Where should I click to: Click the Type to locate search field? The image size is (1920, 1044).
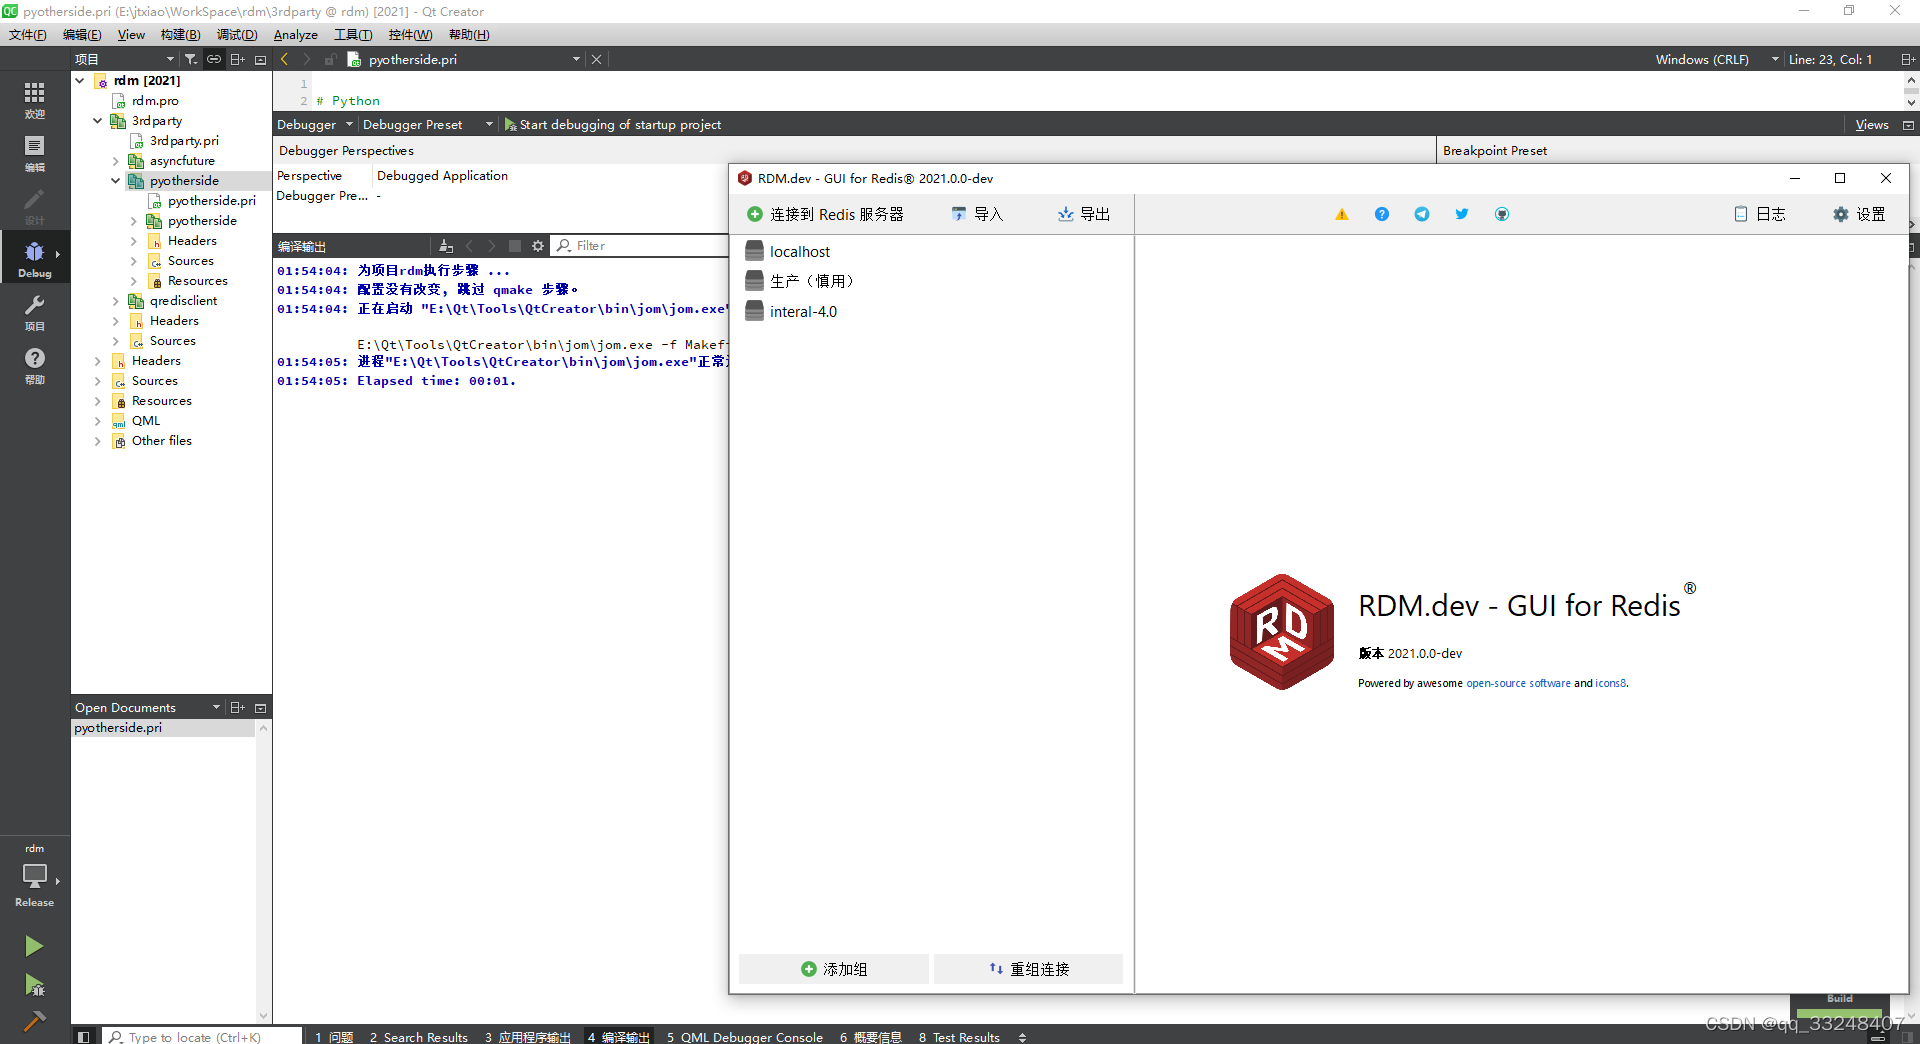(203, 1037)
